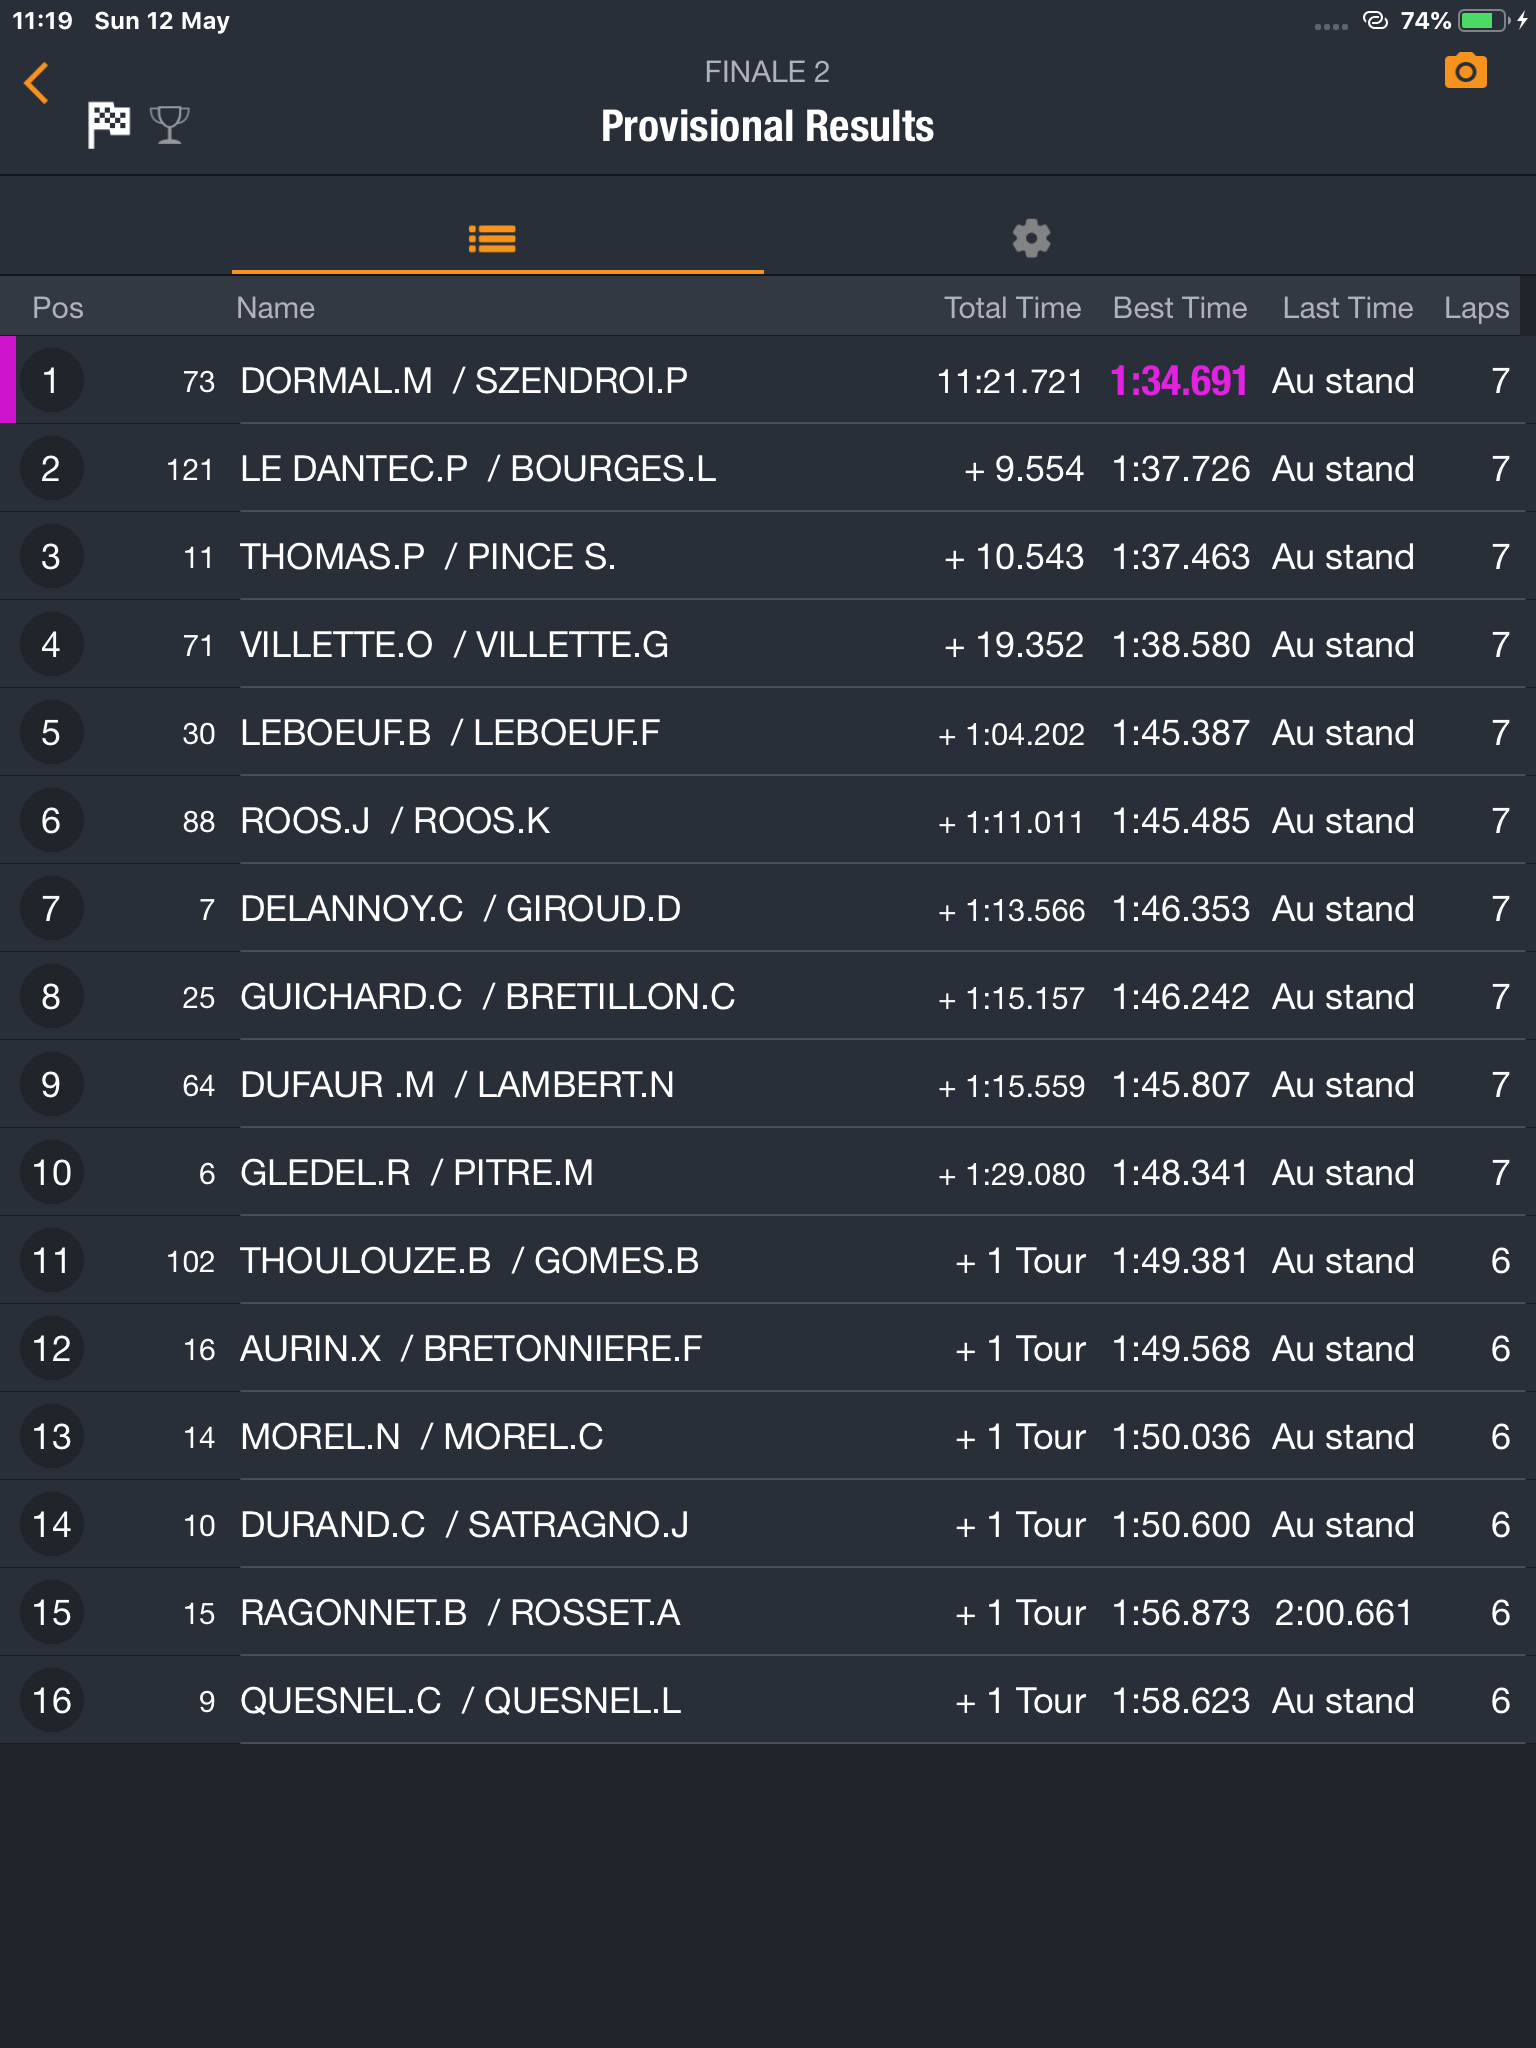Click the Name column header
Image resolution: width=1536 pixels, height=2048 pixels.
point(275,308)
